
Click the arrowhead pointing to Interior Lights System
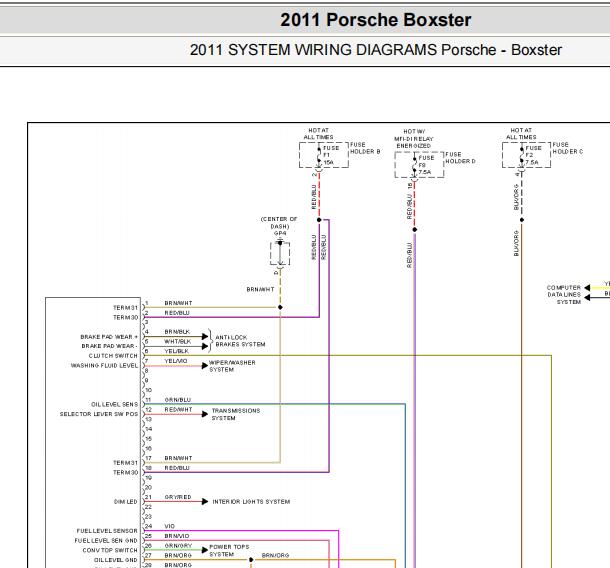click(x=205, y=502)
